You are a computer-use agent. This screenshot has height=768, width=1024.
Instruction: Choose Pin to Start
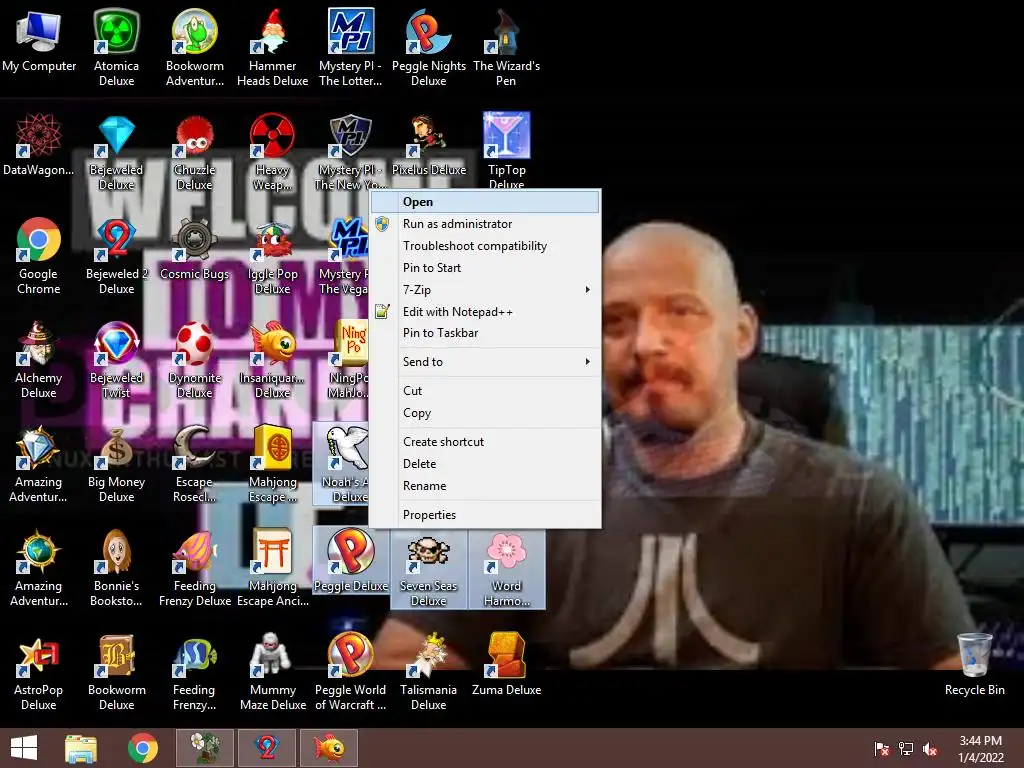coord(485,268)
